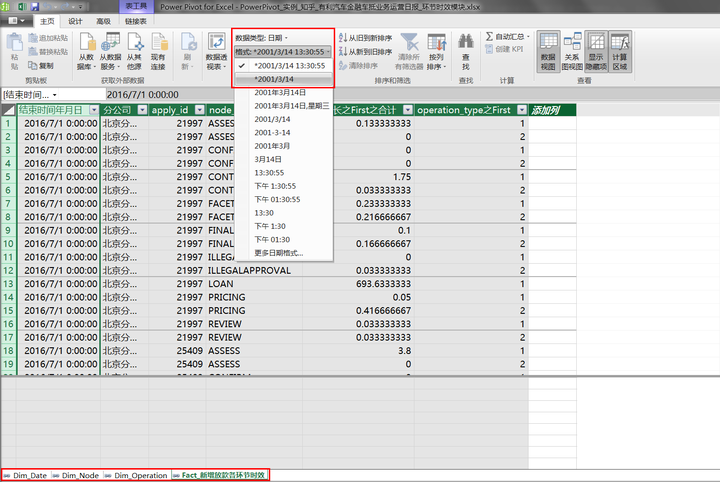Open filter dropdown on 结束时间年月日 column
This screenshot has width=720, height=482.
[x=94, y=110]
